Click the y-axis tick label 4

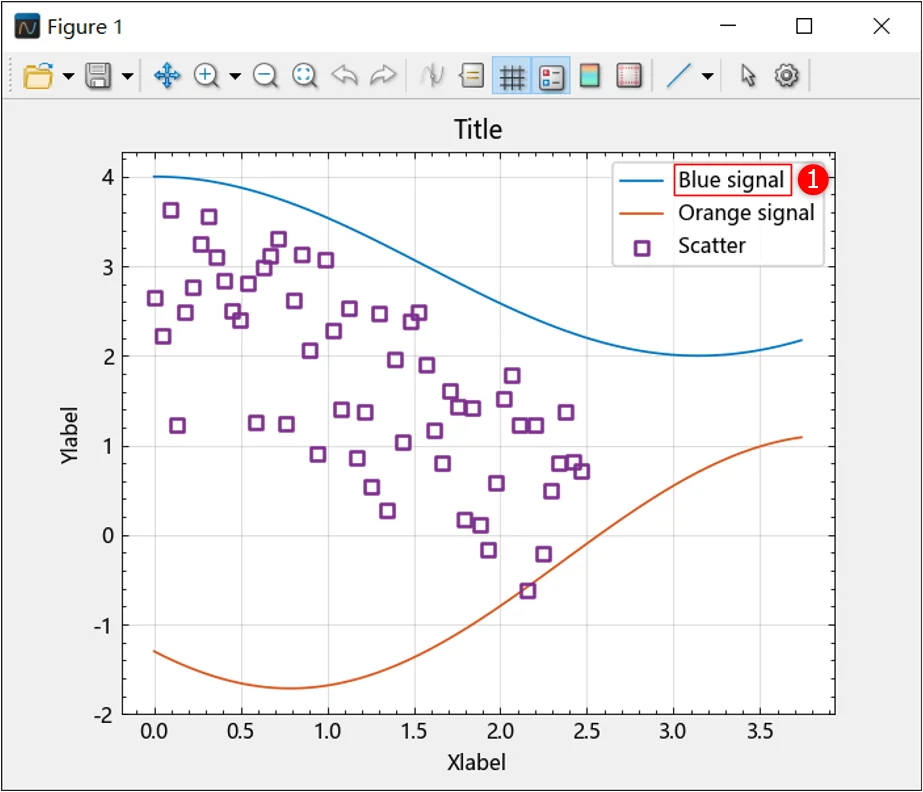click(x=108, y=177)
